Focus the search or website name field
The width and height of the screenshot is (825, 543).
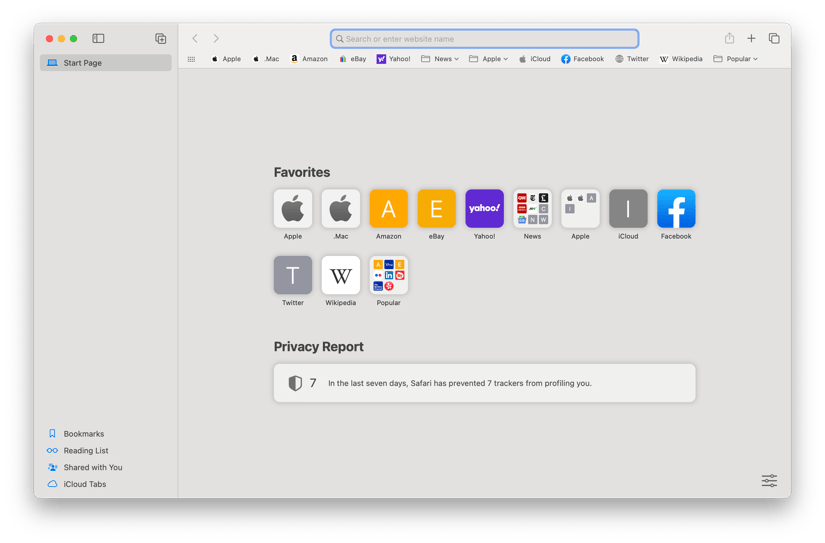(485, 39)
